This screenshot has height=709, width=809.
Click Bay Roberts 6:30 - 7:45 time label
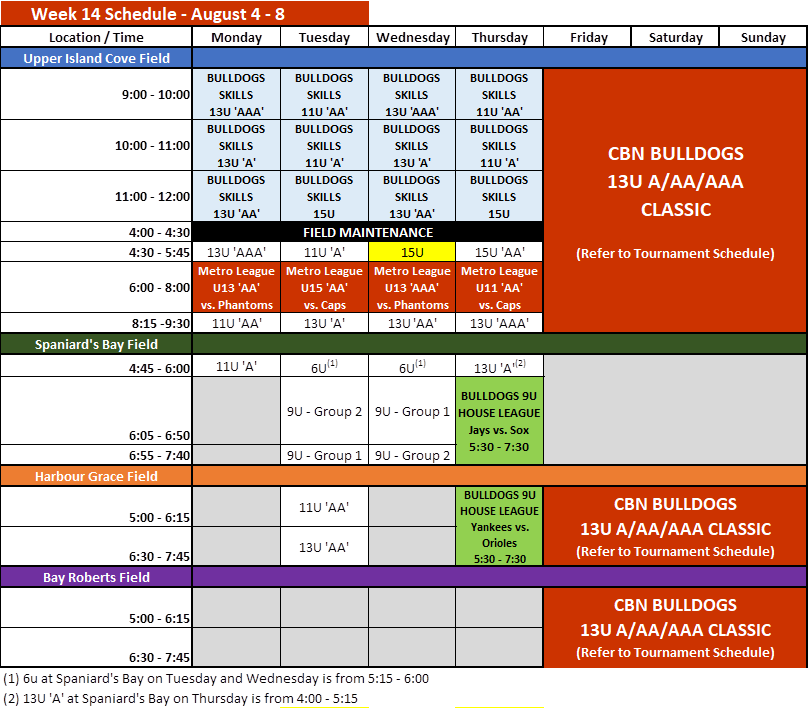coord(96,648)
